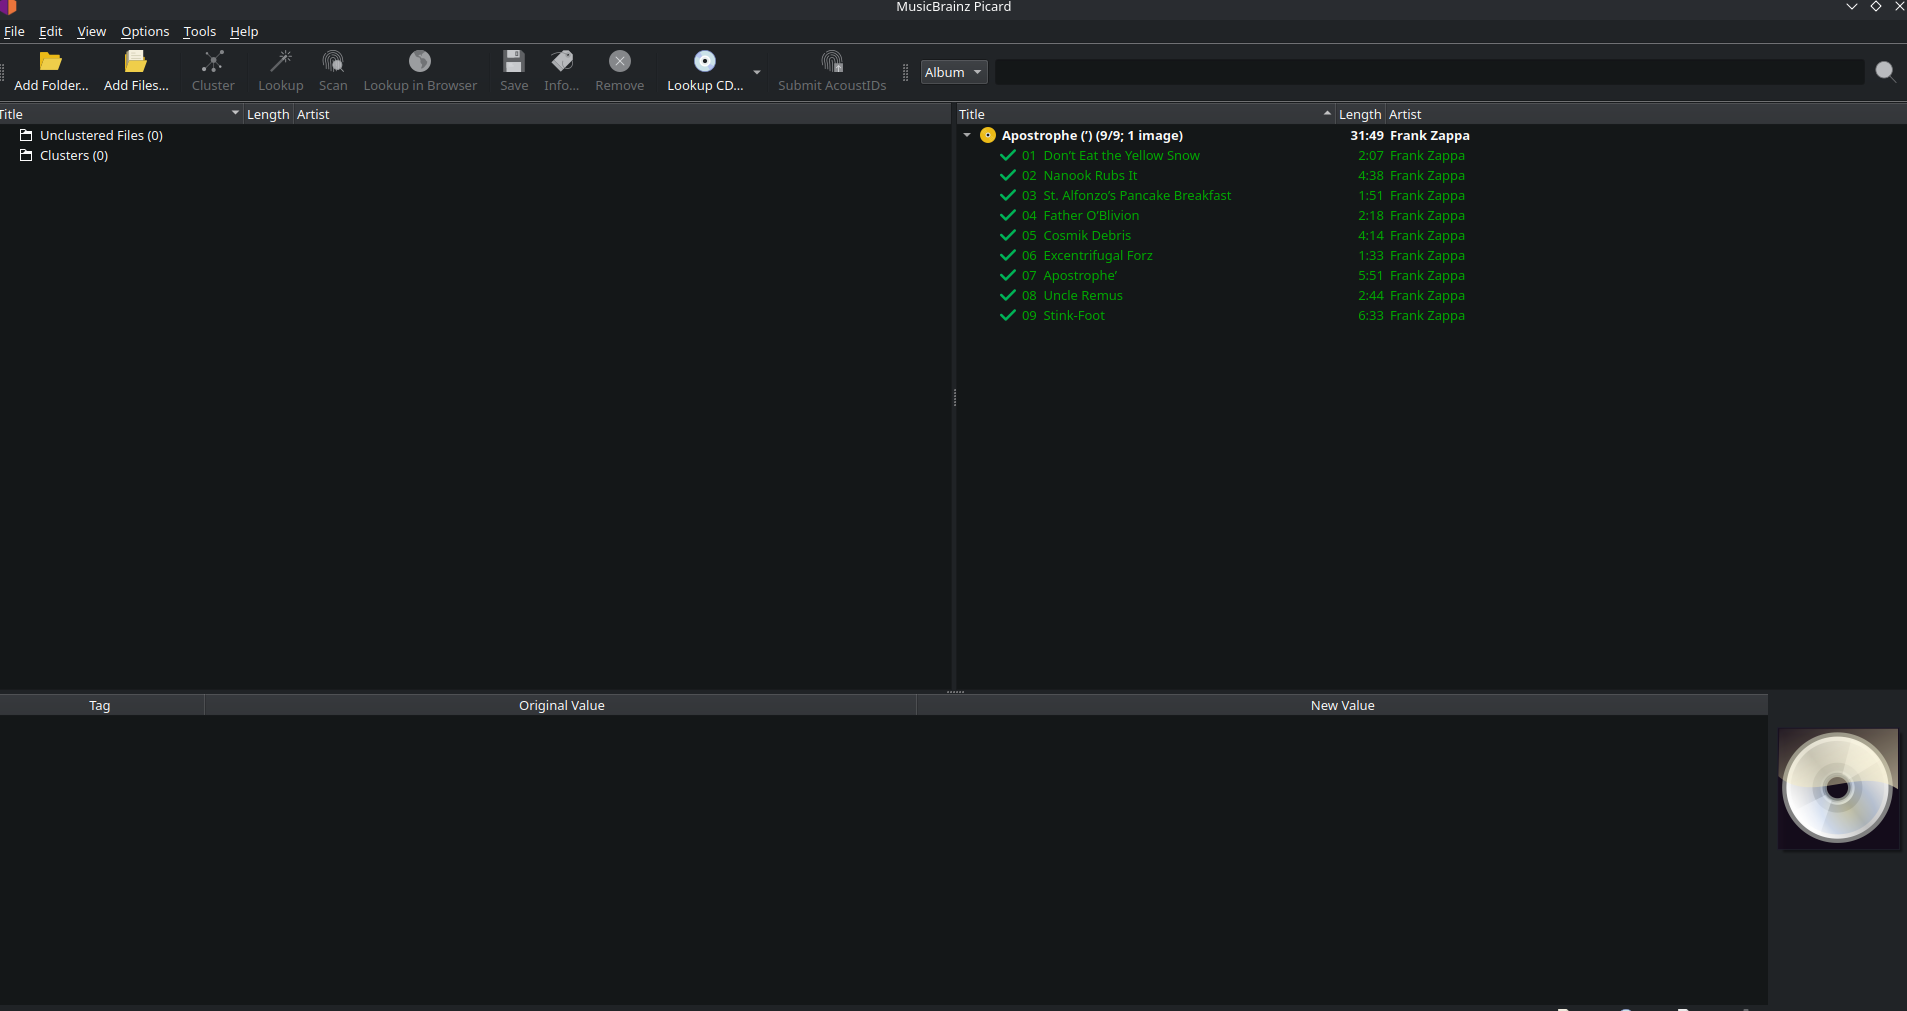
Task: Click the New Value column header
Action: (1342, 705)
